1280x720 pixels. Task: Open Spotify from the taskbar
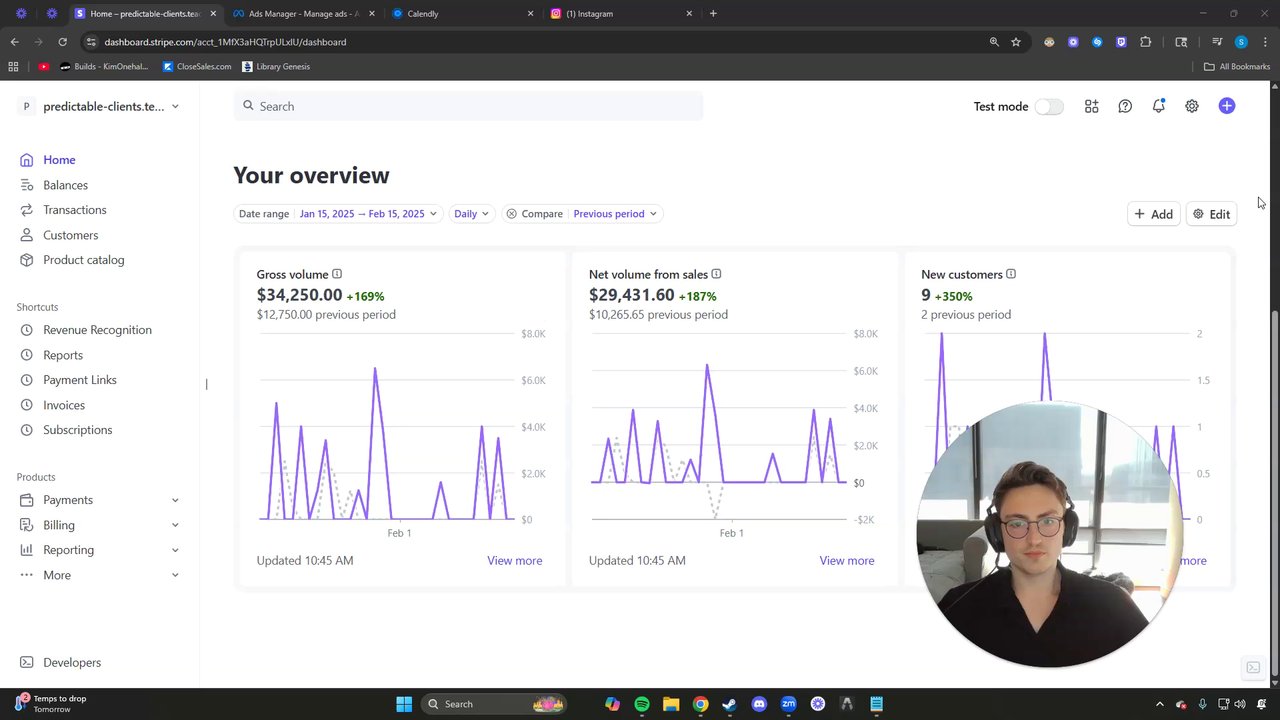click(642, 704)
